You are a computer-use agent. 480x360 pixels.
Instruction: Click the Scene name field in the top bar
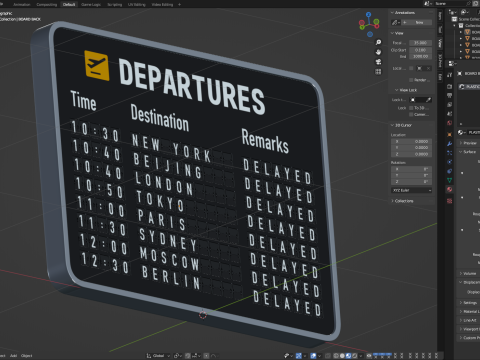click(x=452, y=3)
